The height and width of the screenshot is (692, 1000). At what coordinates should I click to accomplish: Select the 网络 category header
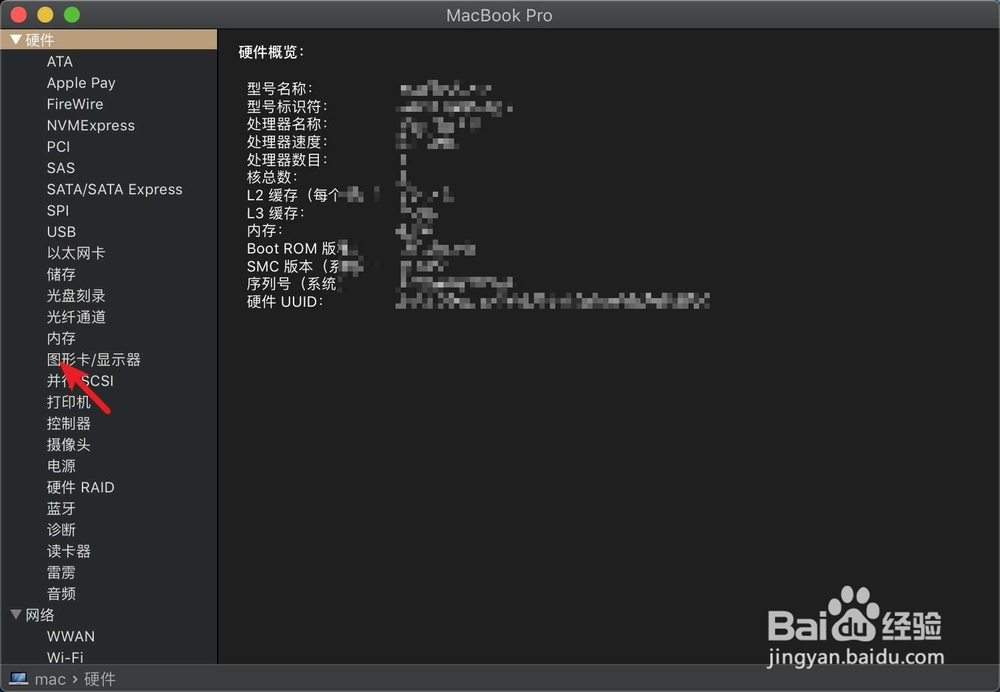click(x=40, y=615)
